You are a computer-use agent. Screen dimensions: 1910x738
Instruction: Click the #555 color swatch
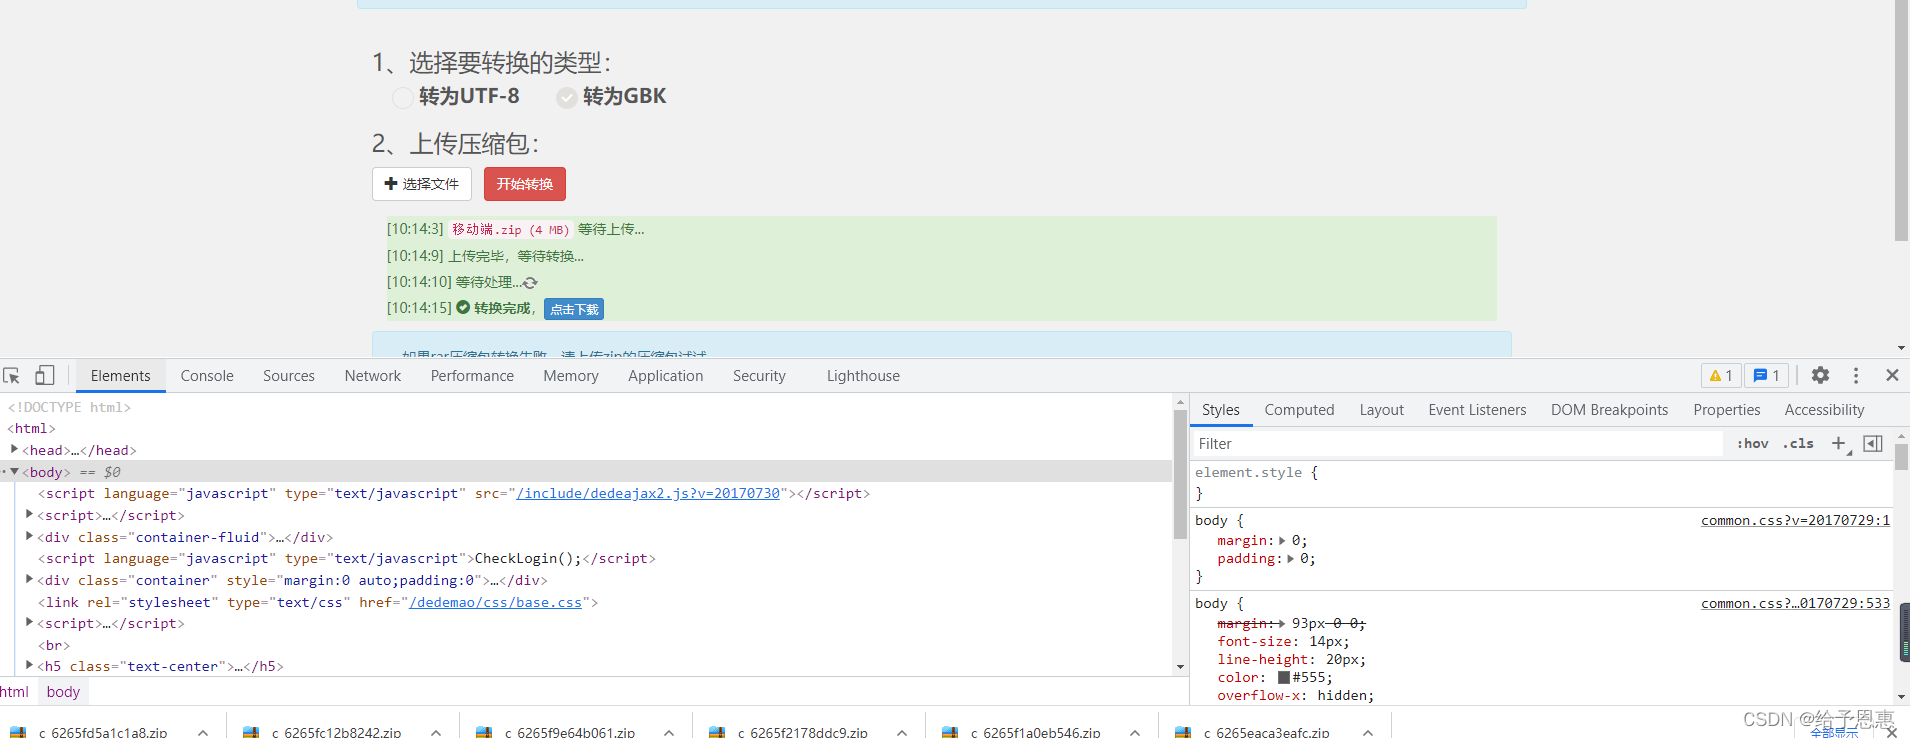[x=1283, y=677]
